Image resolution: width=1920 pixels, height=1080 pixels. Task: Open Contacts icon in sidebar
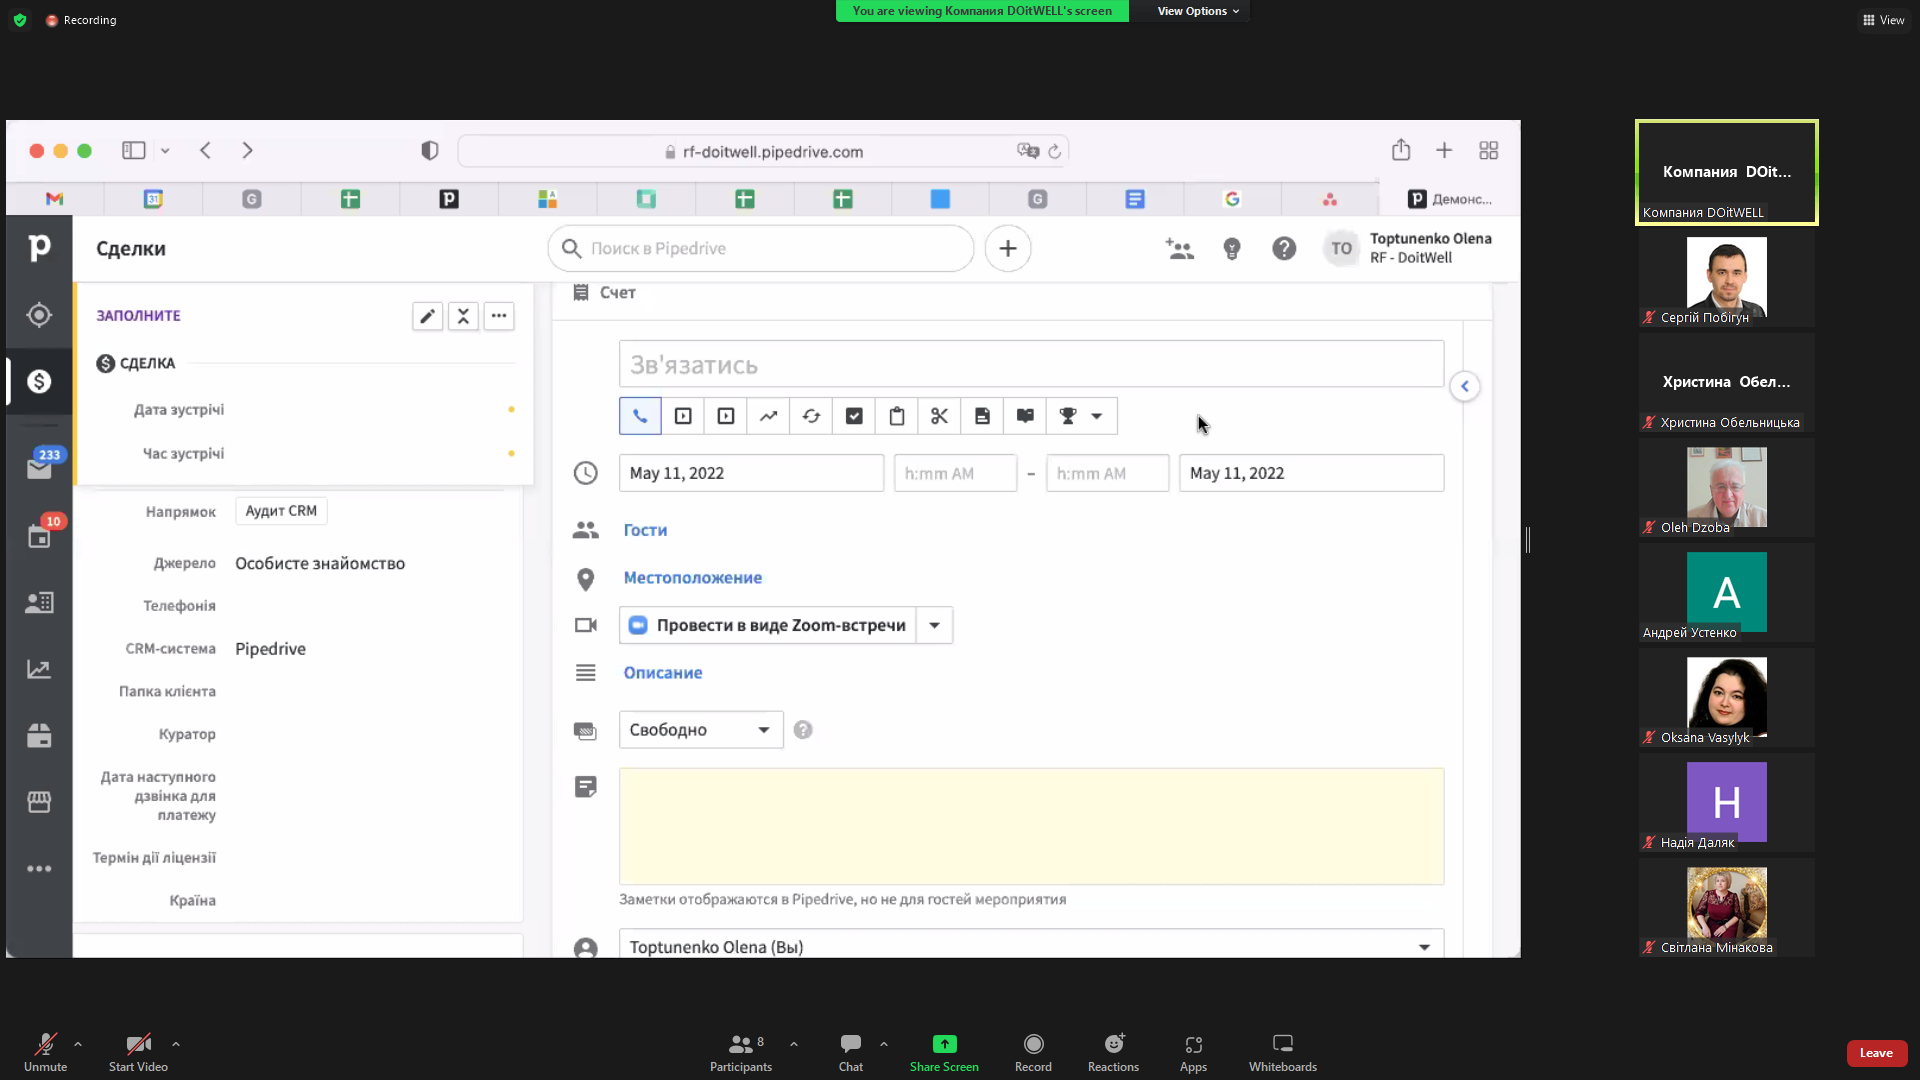(x=39, y=602)
